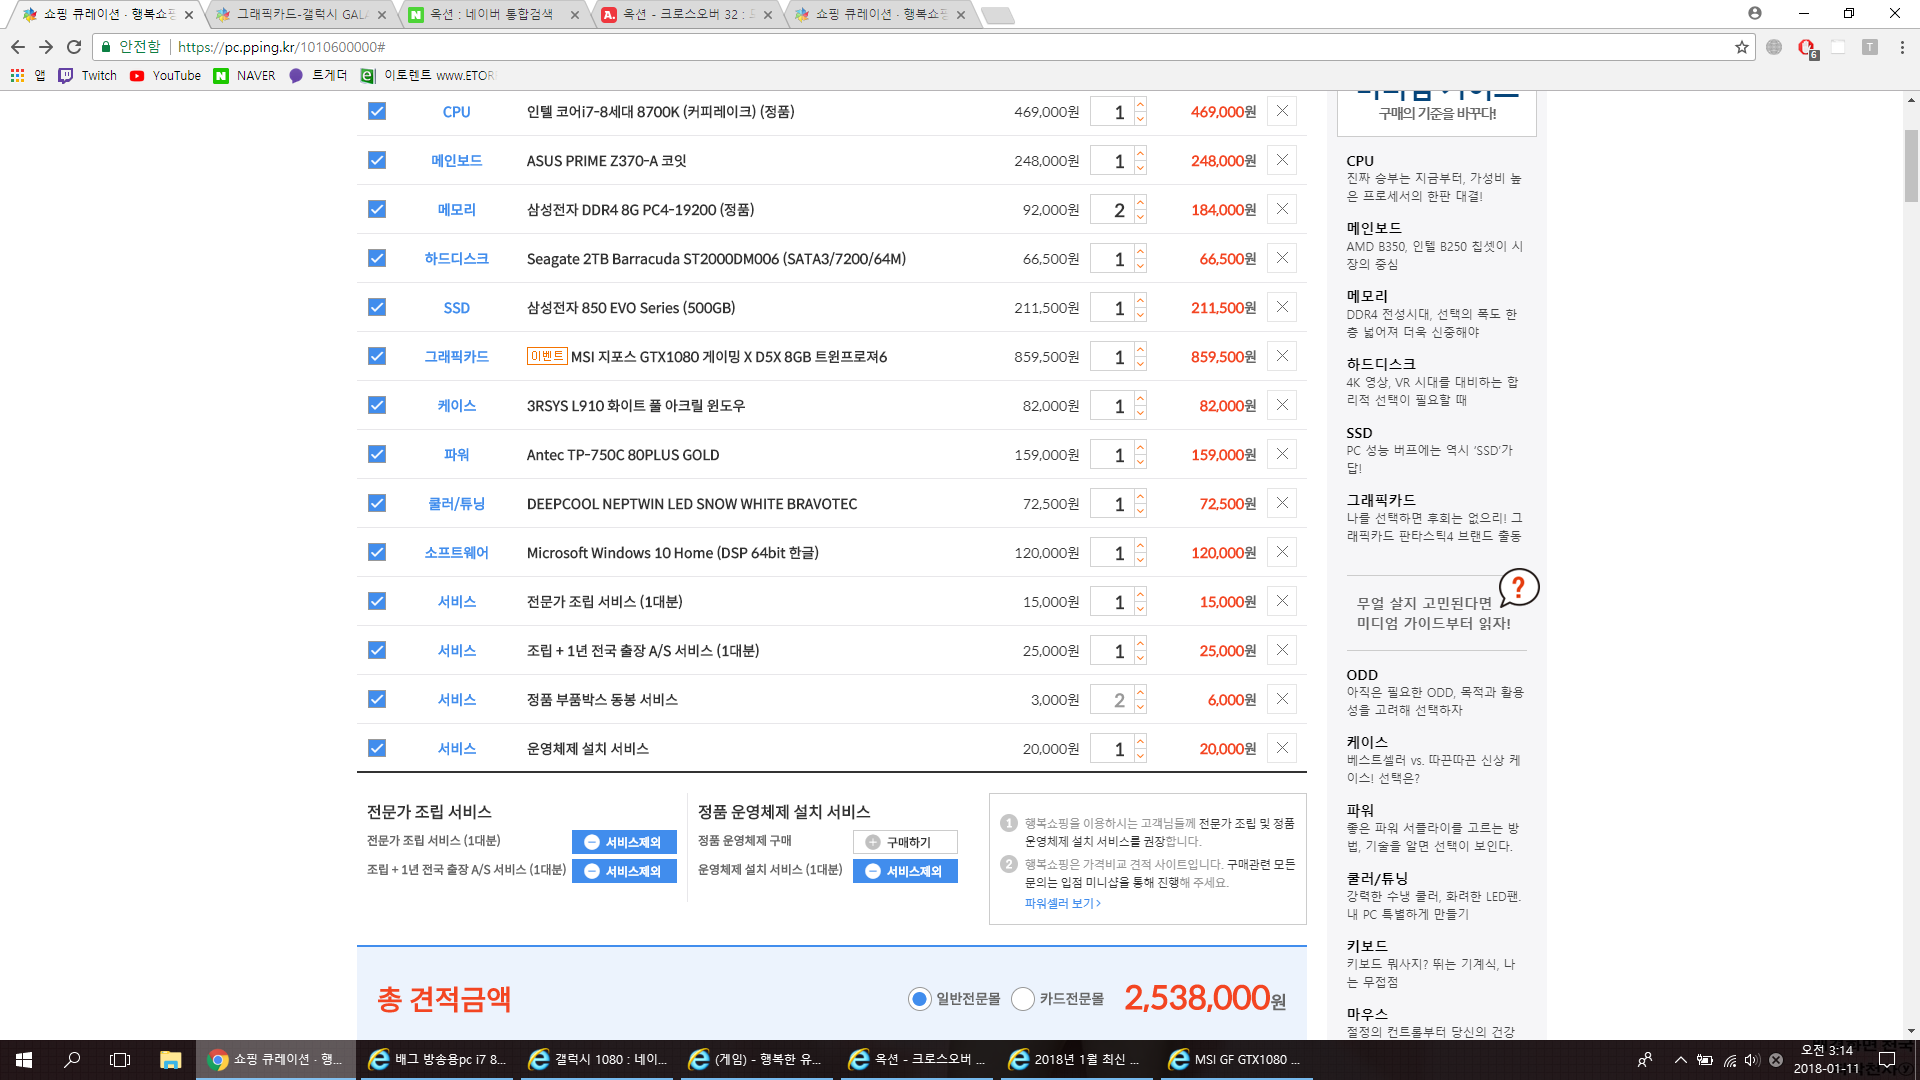
Task: Bookmark this page with star icon
Action: tap(1741, 47)
